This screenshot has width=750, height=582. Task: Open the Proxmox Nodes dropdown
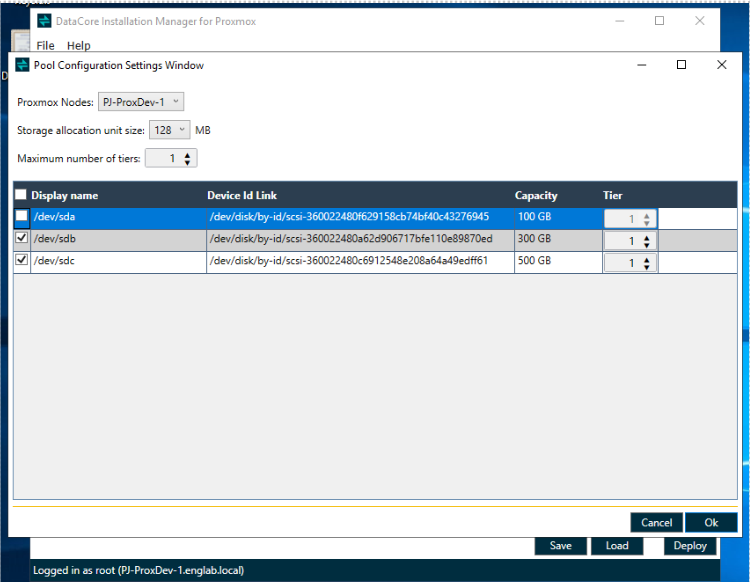(141, 102)
